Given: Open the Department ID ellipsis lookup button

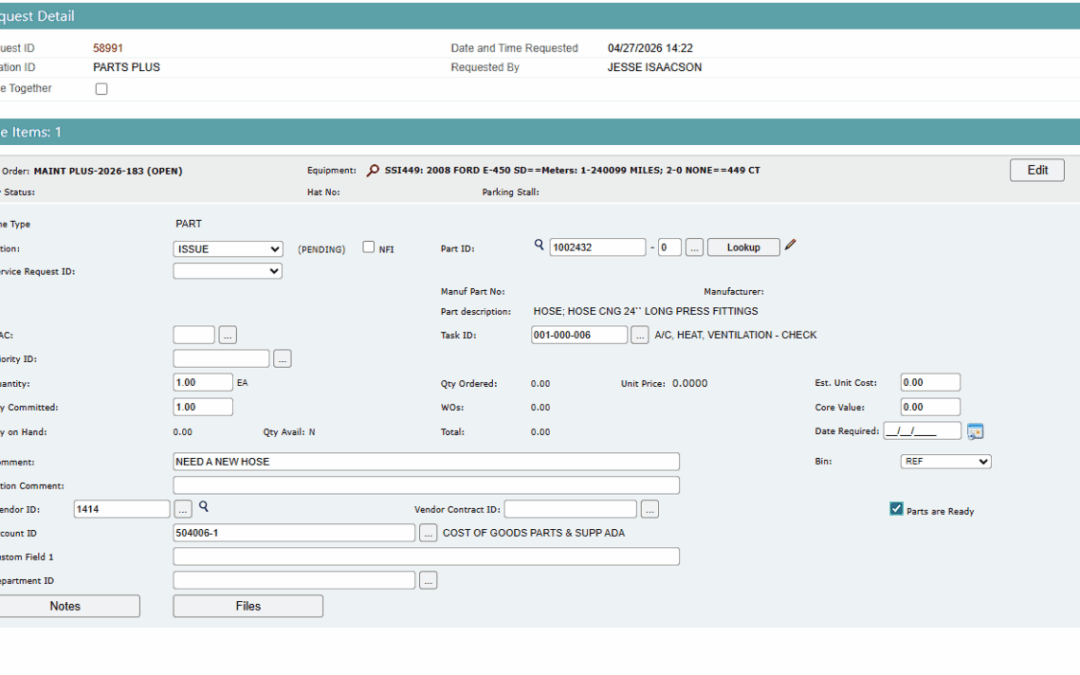Looking at the screenshot, I should click(x=428, y=581).
